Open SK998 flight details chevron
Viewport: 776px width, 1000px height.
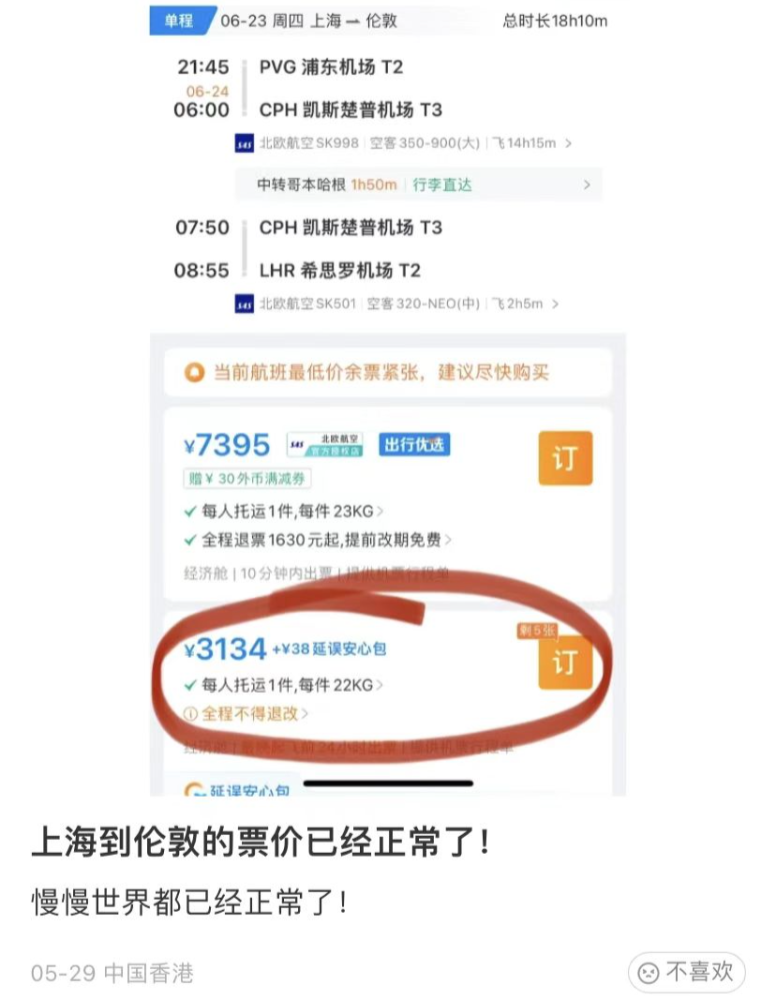568,143
